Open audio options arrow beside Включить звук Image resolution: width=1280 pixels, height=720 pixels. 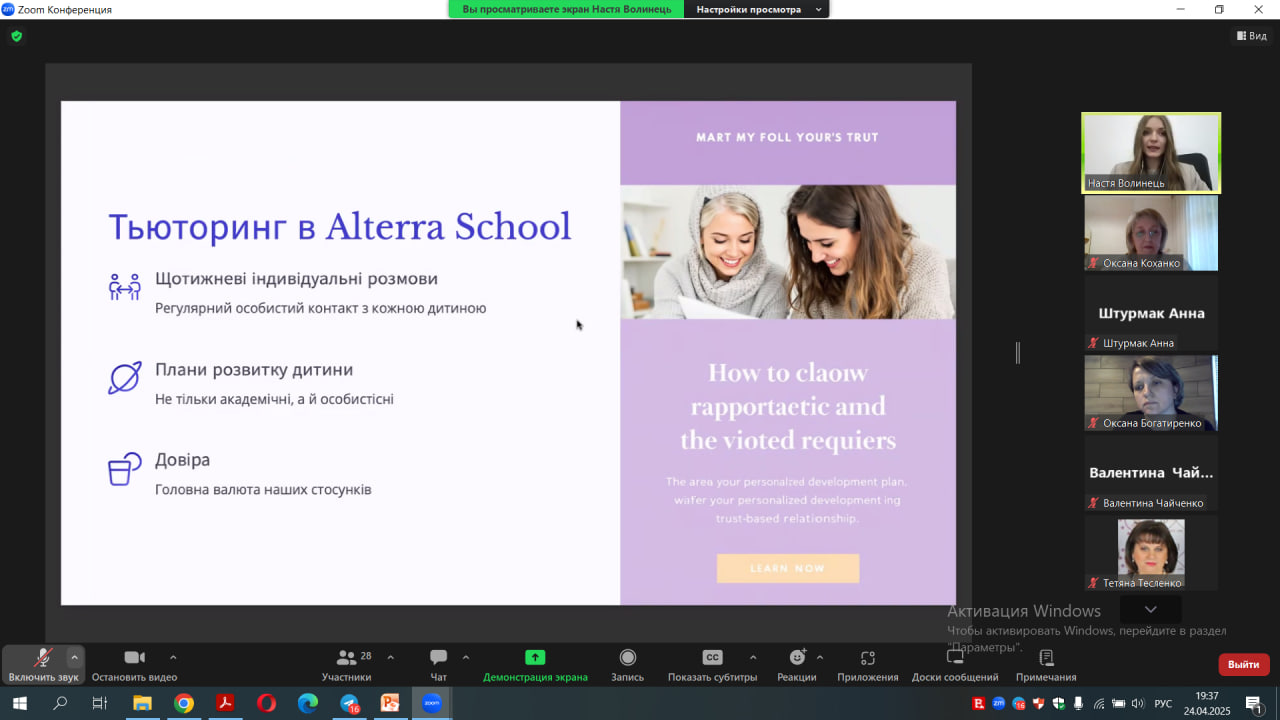click(74, 657)
